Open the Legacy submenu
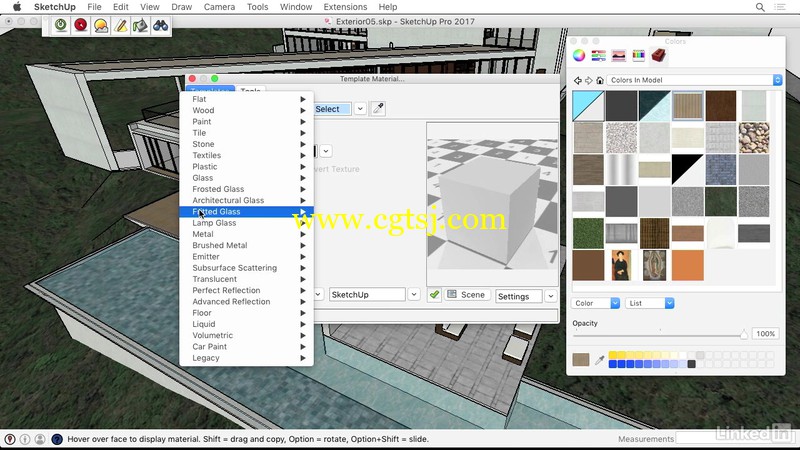 pyautogui.click(x=246, y=358)
